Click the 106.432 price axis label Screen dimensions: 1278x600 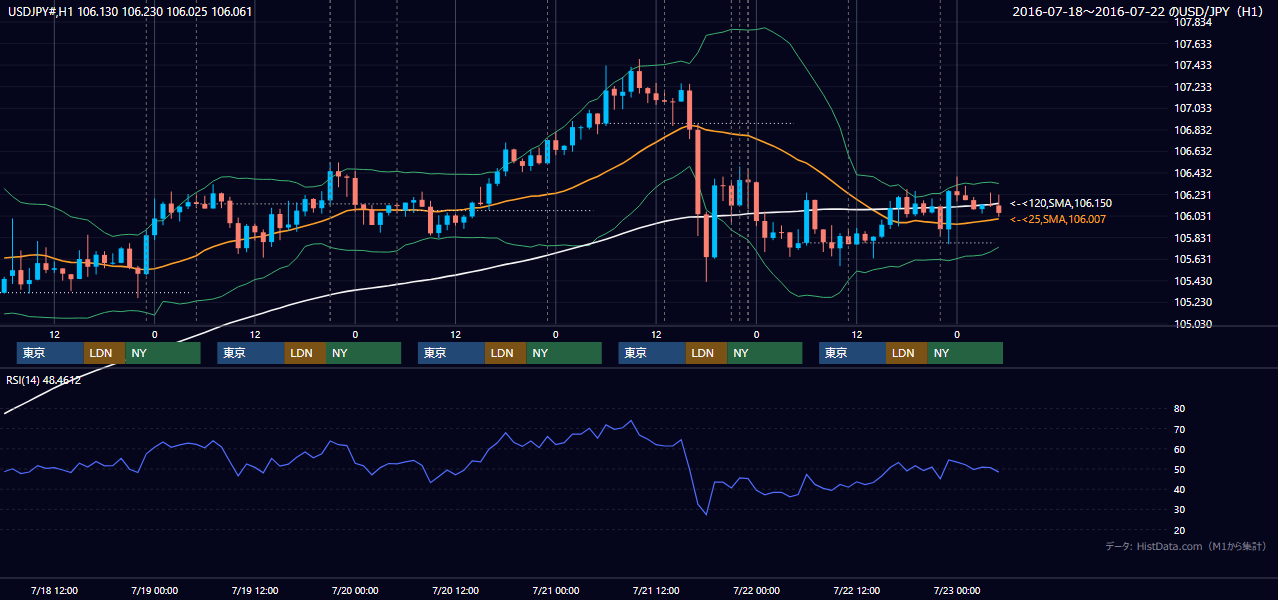pos(1195,173)
